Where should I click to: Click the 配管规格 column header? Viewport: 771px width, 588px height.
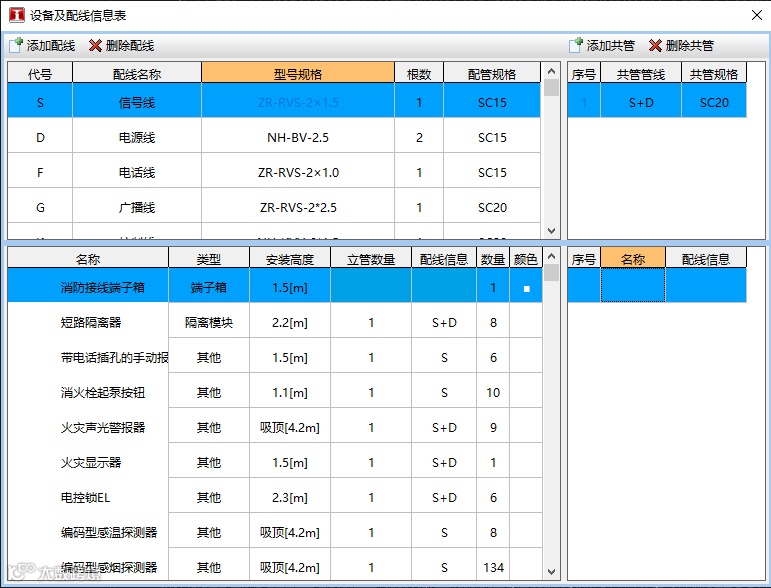(x=492, y=73)
